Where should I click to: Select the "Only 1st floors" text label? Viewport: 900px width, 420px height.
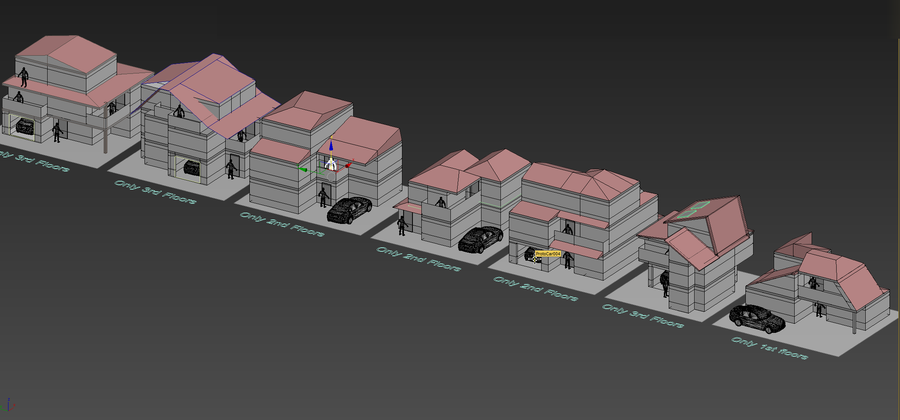tap(769, 348)
